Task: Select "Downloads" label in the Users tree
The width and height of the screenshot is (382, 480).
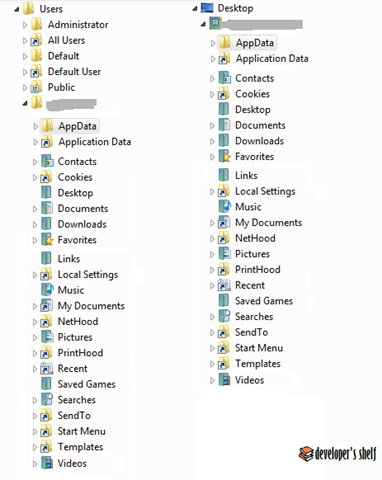Action: click(x=82, y=224)
